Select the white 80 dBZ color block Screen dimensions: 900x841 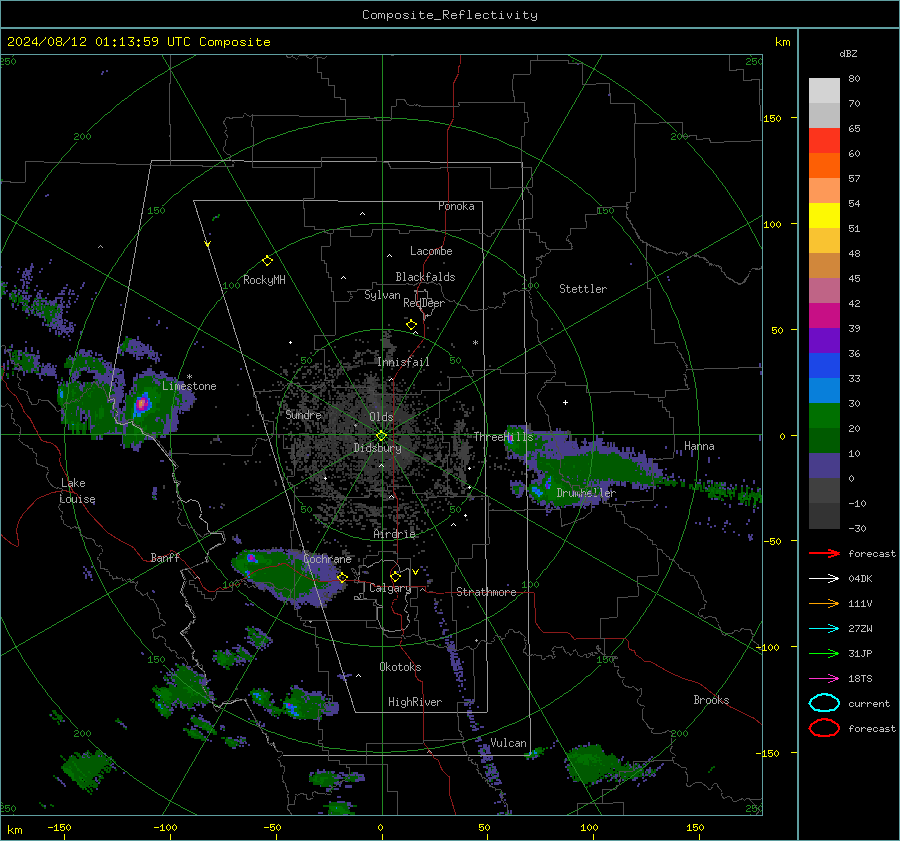824,90
